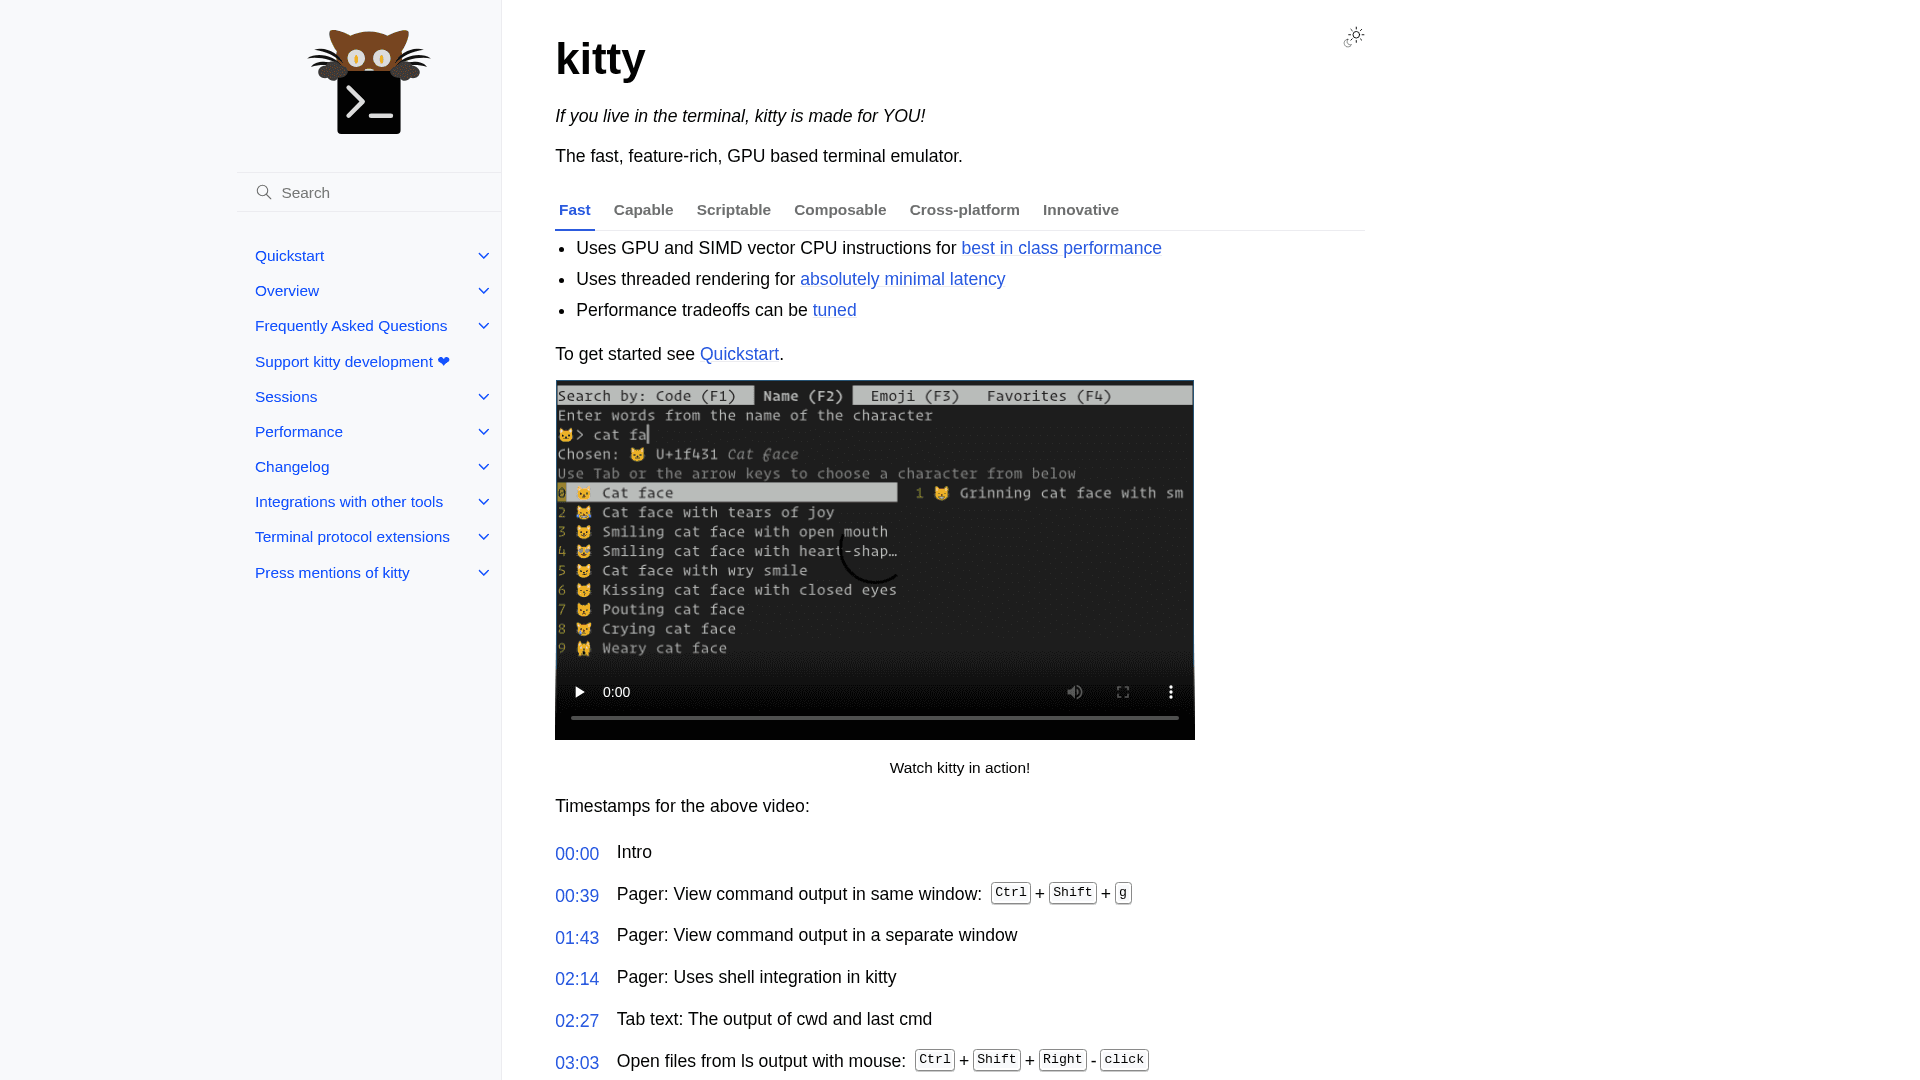The image size is (1920, 1080).
Task: Expand the Performance sidebar section
Action: point(484,431)
